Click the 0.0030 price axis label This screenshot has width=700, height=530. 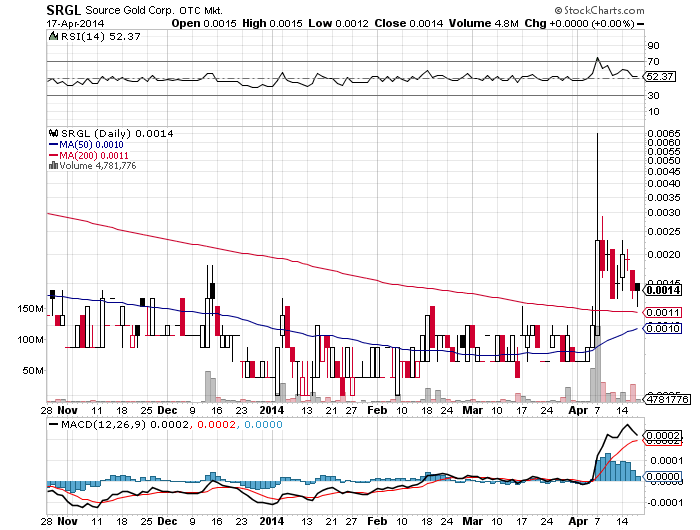point(664,213)
